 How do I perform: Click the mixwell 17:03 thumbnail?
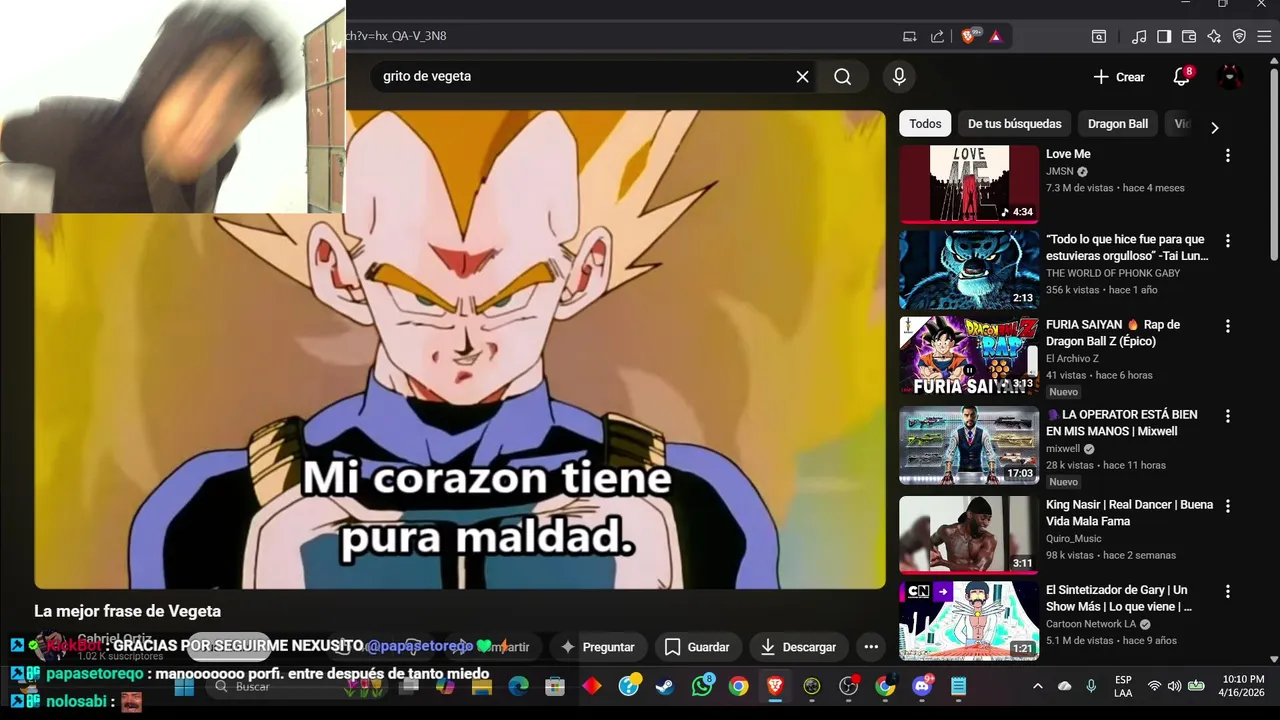[x=969, y=445]
